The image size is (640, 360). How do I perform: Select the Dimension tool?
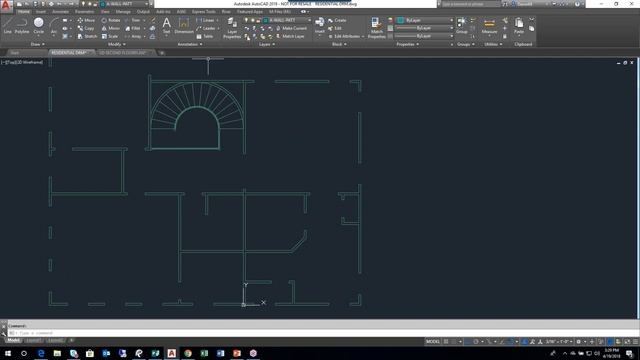[184, 25]
